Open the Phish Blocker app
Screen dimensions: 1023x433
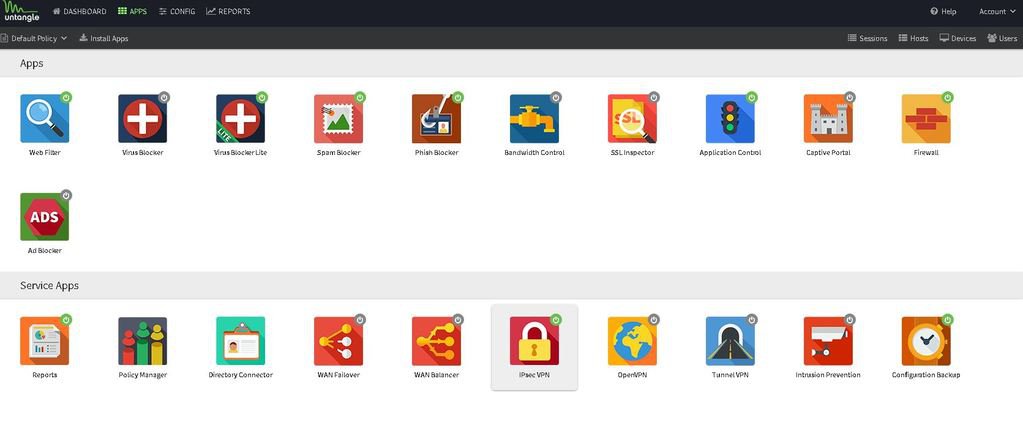pos(436,119)
